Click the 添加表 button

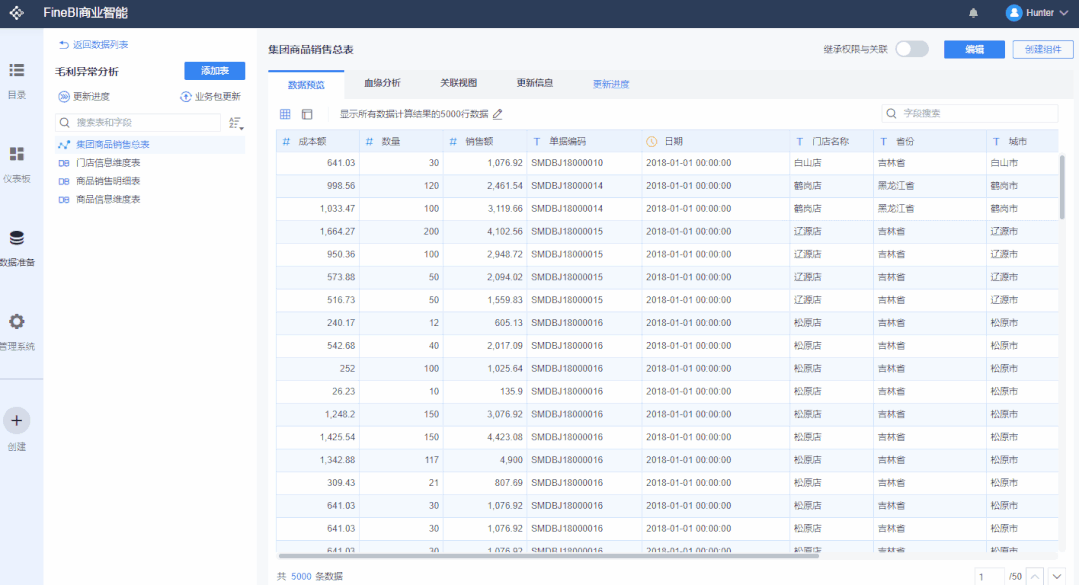tap(215, 71)
